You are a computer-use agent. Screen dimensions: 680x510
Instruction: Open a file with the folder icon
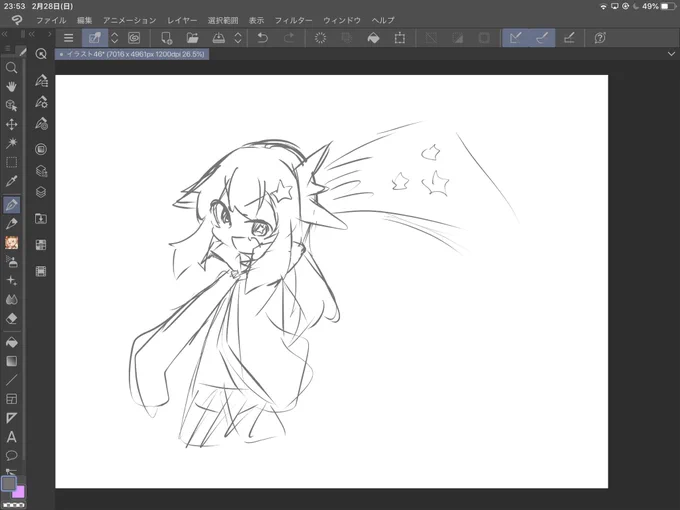point(192,38)
